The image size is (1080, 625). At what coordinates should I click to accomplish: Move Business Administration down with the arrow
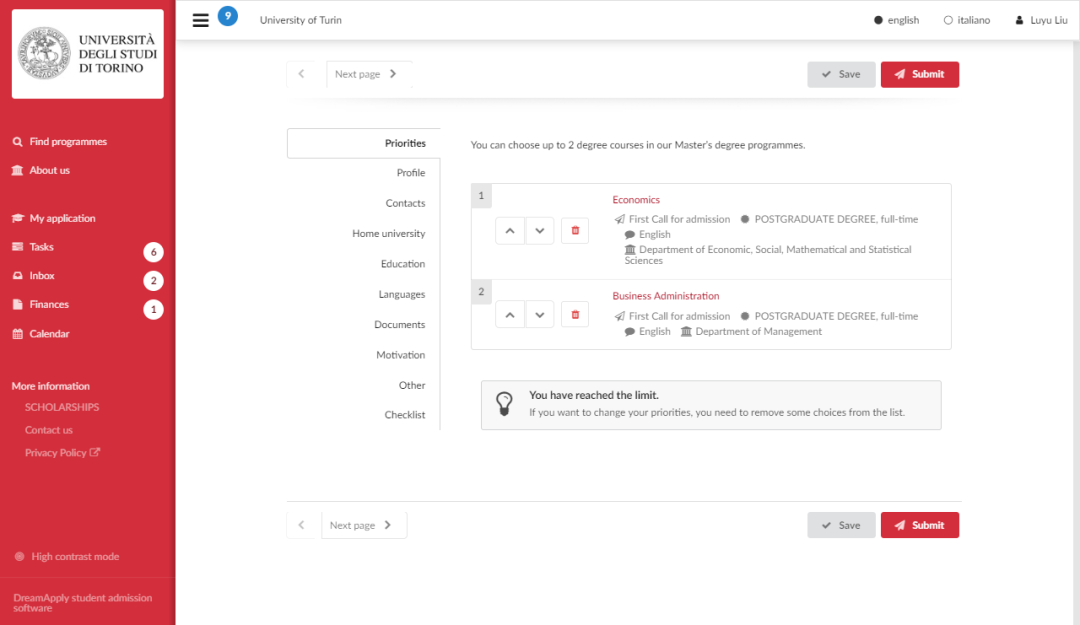tap(540, 315)
